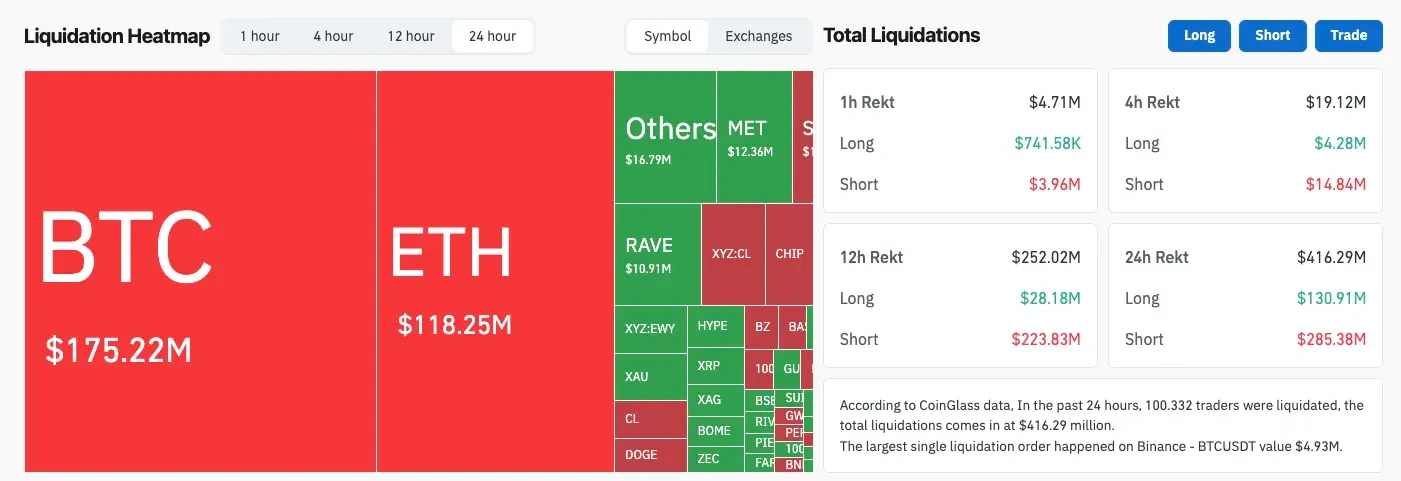This screenshot has height=481, width=1401.
Task: Click the 24h Rekt summary card
Action: 1245,297
